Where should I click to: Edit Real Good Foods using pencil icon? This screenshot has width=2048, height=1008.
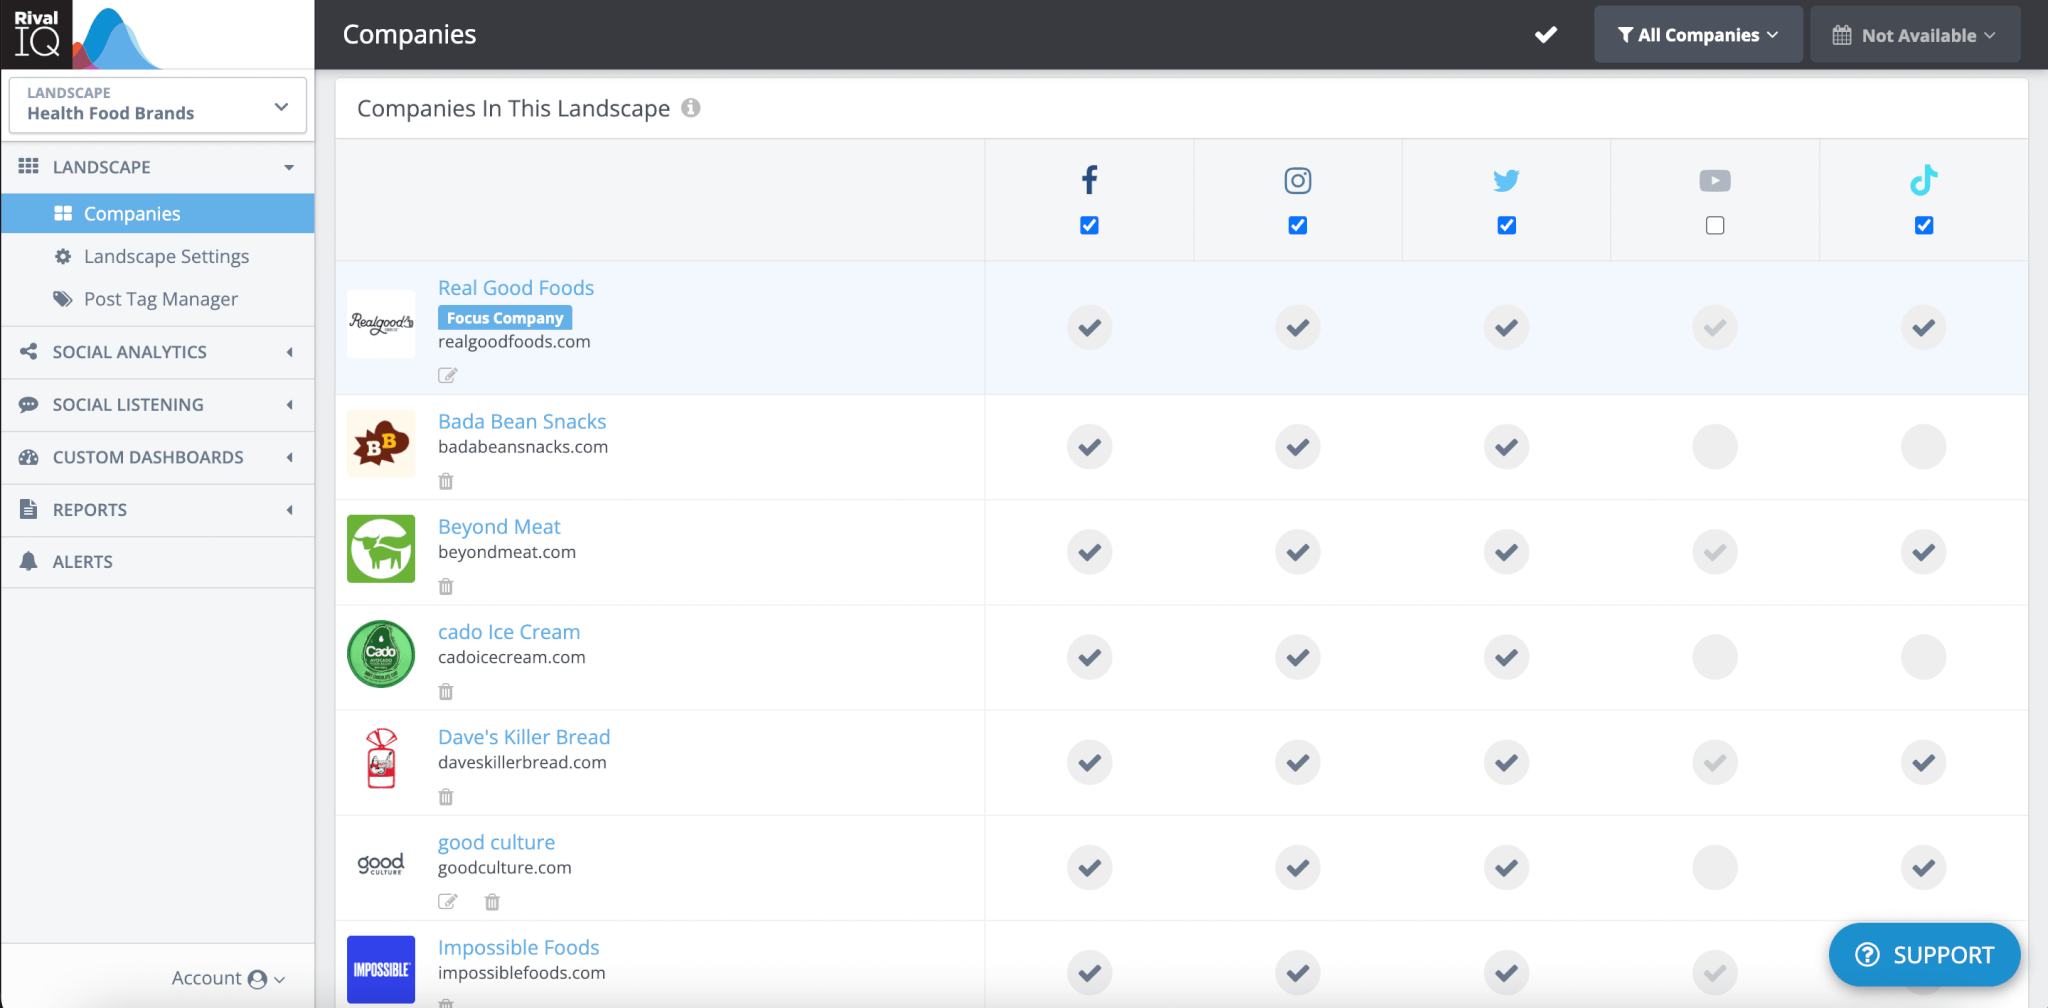[x=447, y=375]
